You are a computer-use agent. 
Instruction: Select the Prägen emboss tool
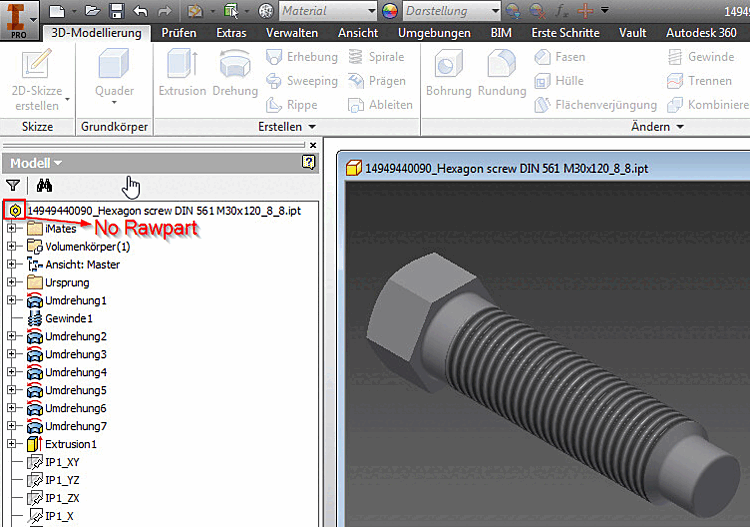click(376, 81)
